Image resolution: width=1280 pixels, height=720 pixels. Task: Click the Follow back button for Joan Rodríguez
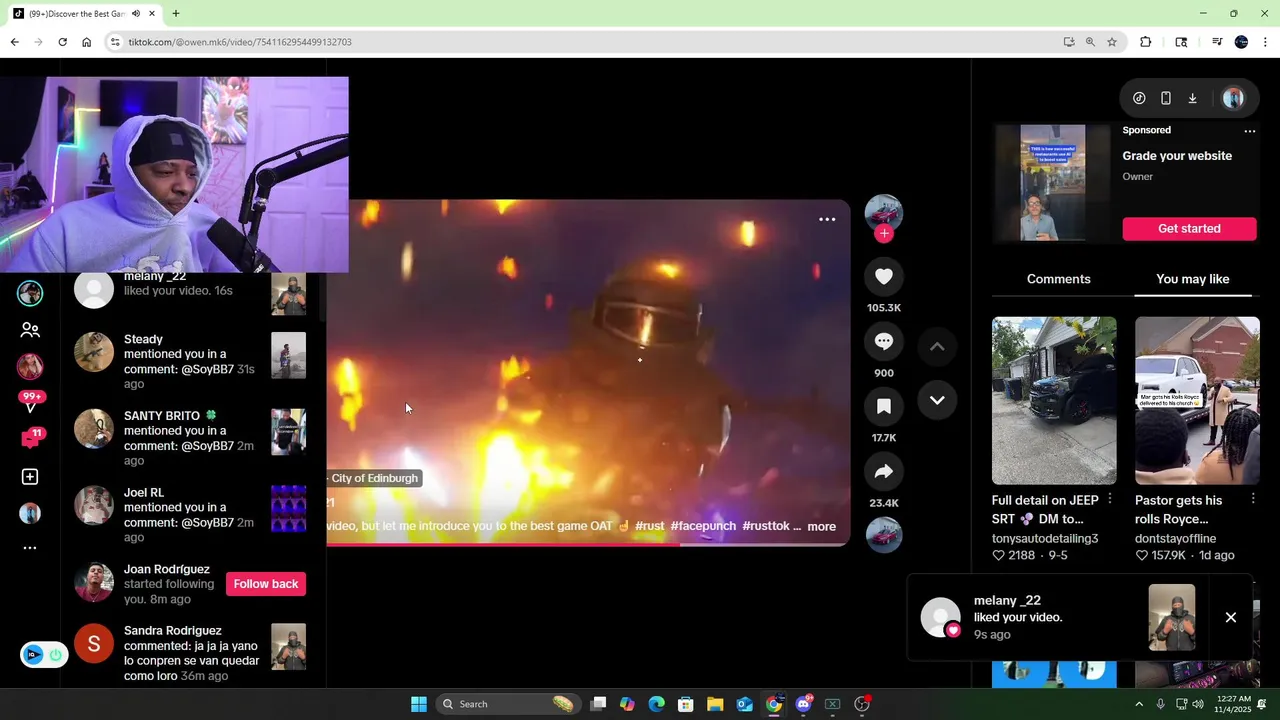click(266, 584)
